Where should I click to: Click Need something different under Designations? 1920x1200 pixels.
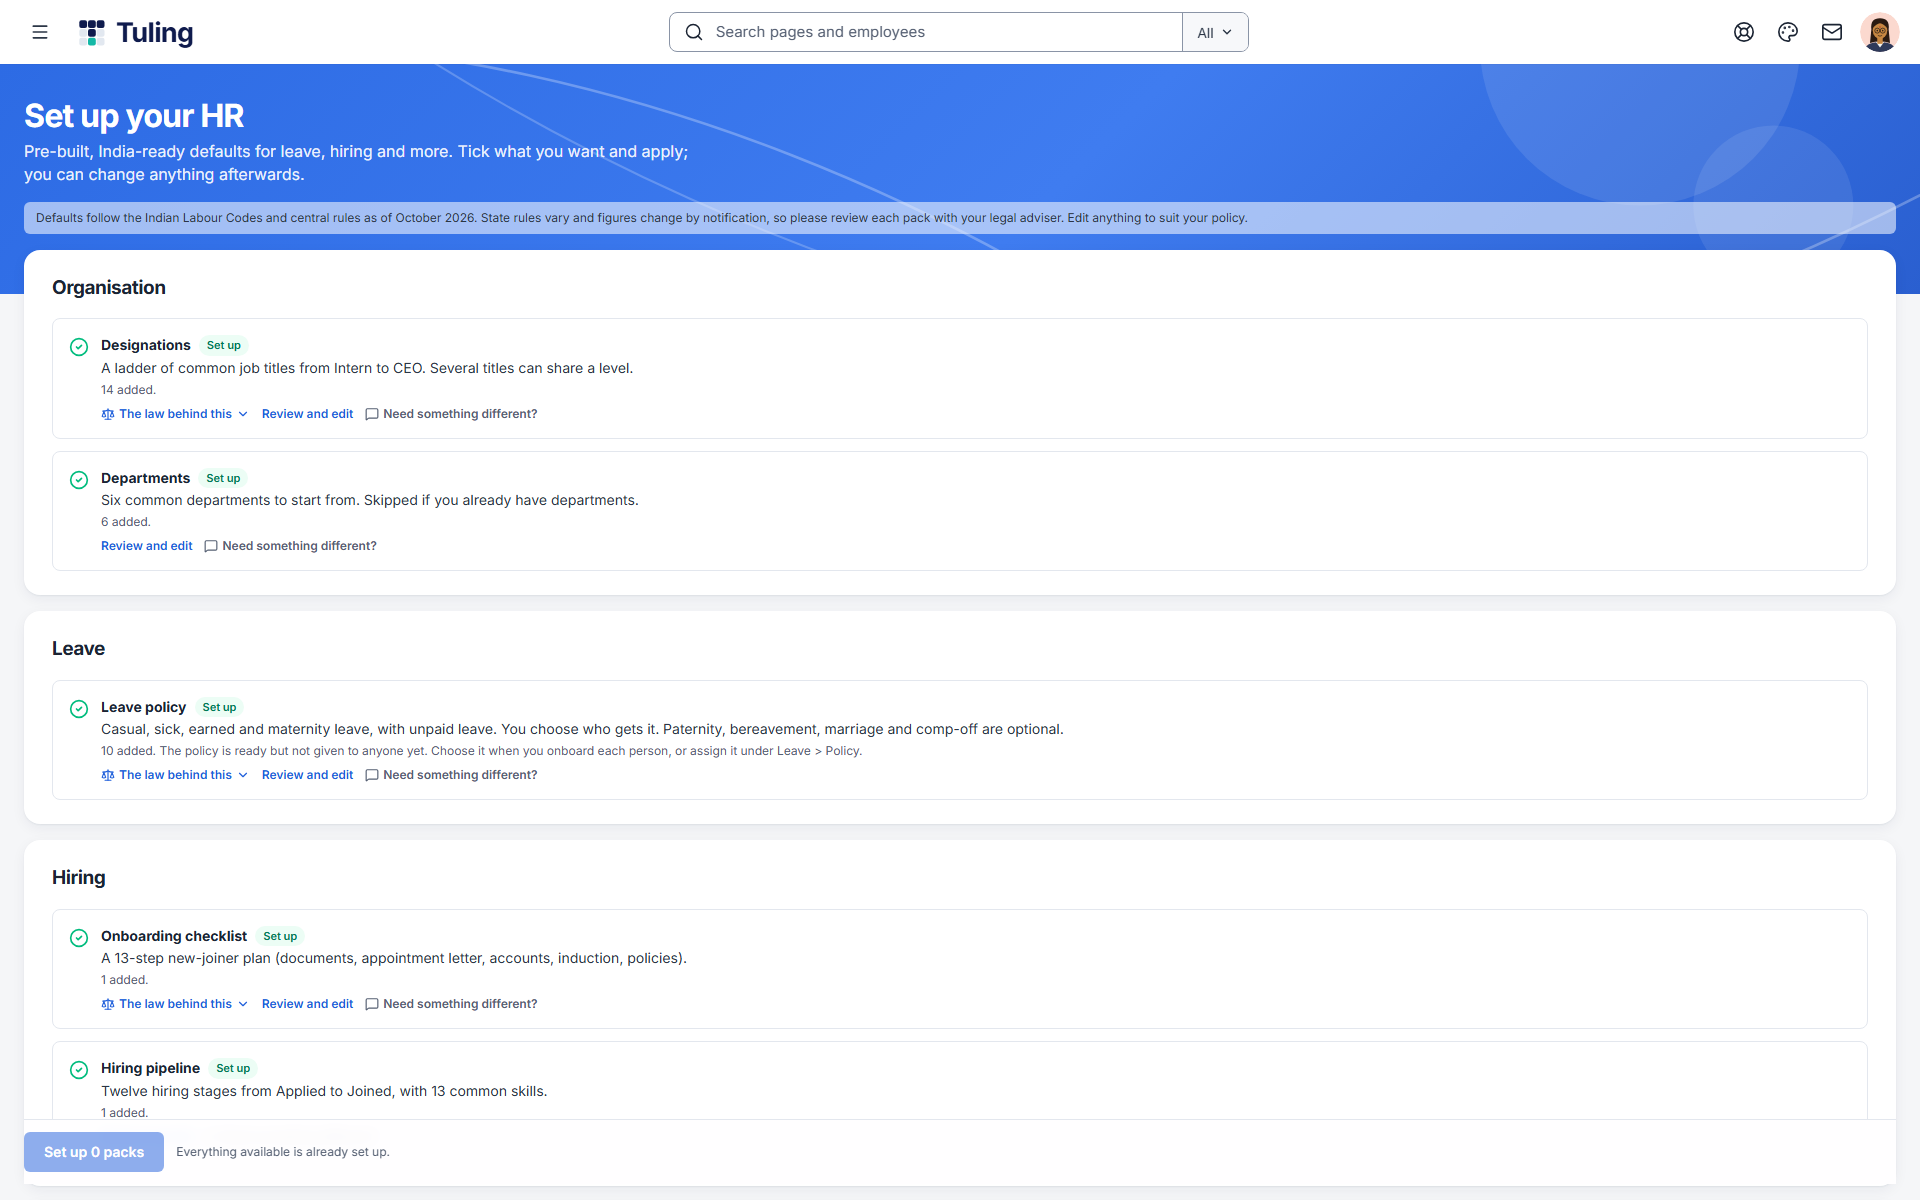(x=451, y=414)
